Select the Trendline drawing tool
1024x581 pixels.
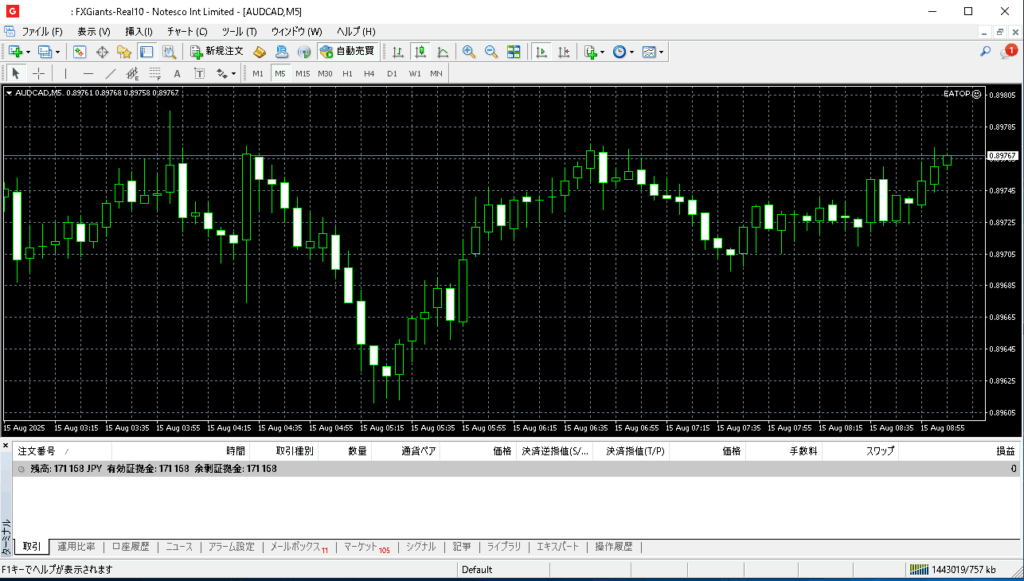tap(110, 73)
